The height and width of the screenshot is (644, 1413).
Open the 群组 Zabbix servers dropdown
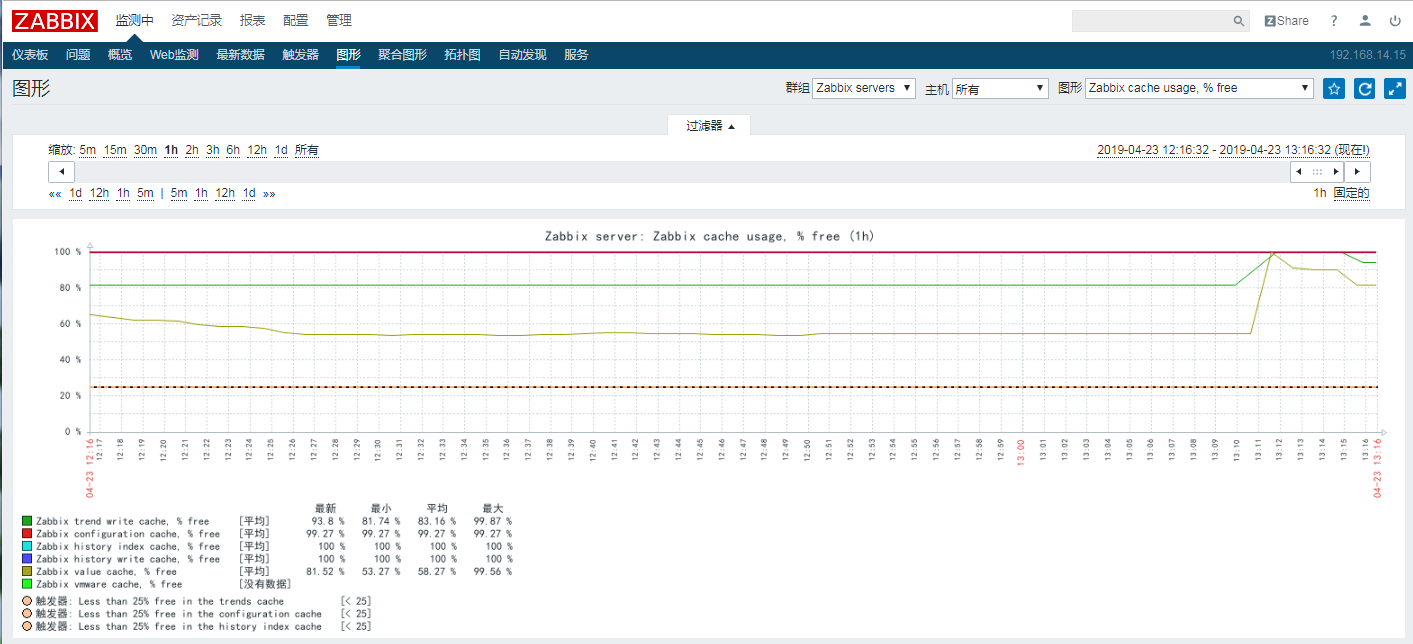point(864,88)
